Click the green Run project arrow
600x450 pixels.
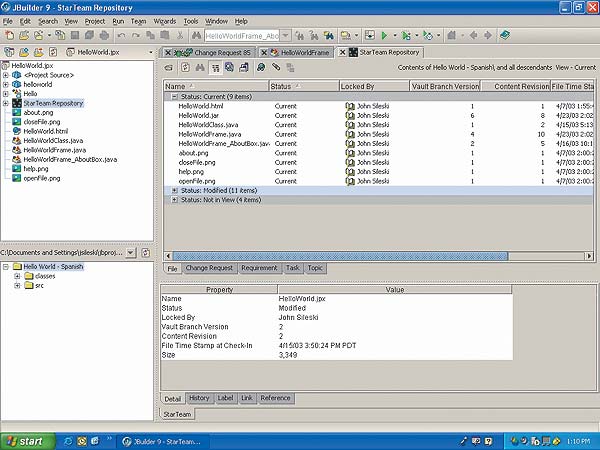point(384,36)
